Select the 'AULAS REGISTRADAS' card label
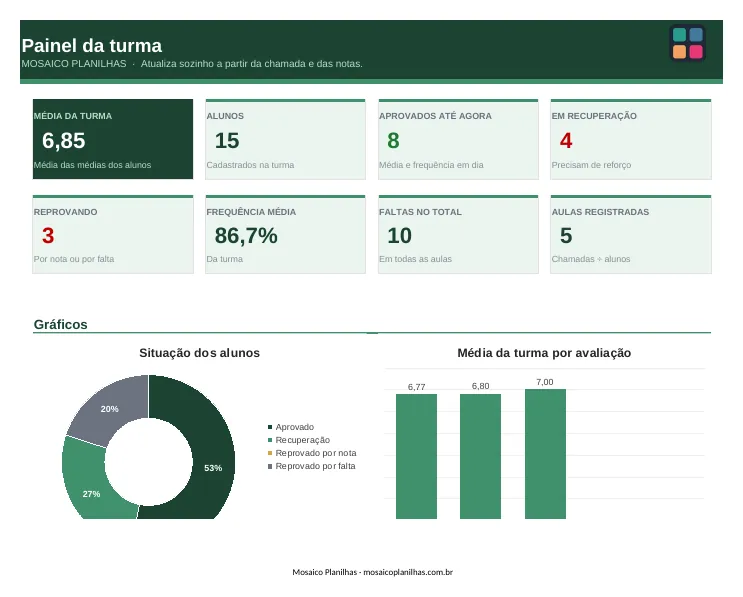Viewport: 743px width, 597px height. (600, 212)
